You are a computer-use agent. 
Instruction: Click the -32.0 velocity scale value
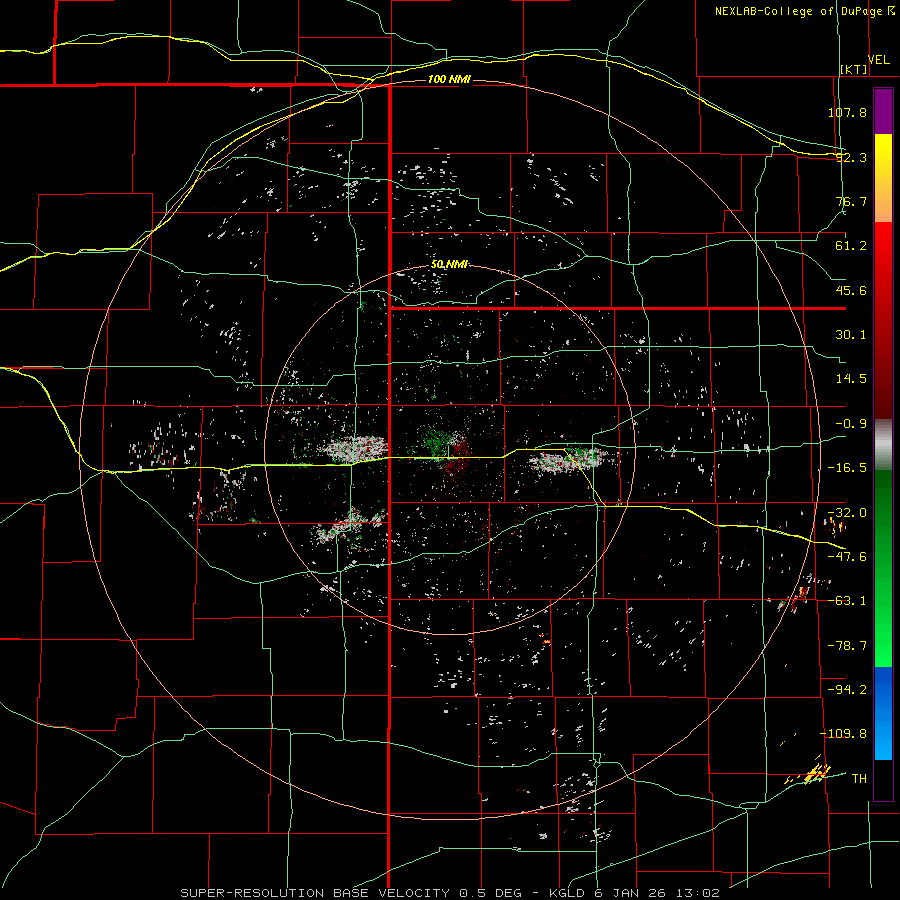pyautogui.click(x=847, y=513)
